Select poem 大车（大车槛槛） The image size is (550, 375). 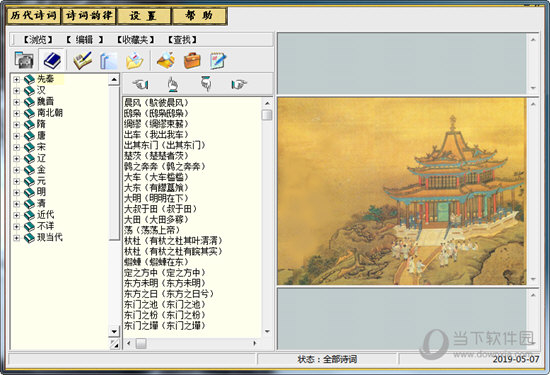tap(156, 177)
